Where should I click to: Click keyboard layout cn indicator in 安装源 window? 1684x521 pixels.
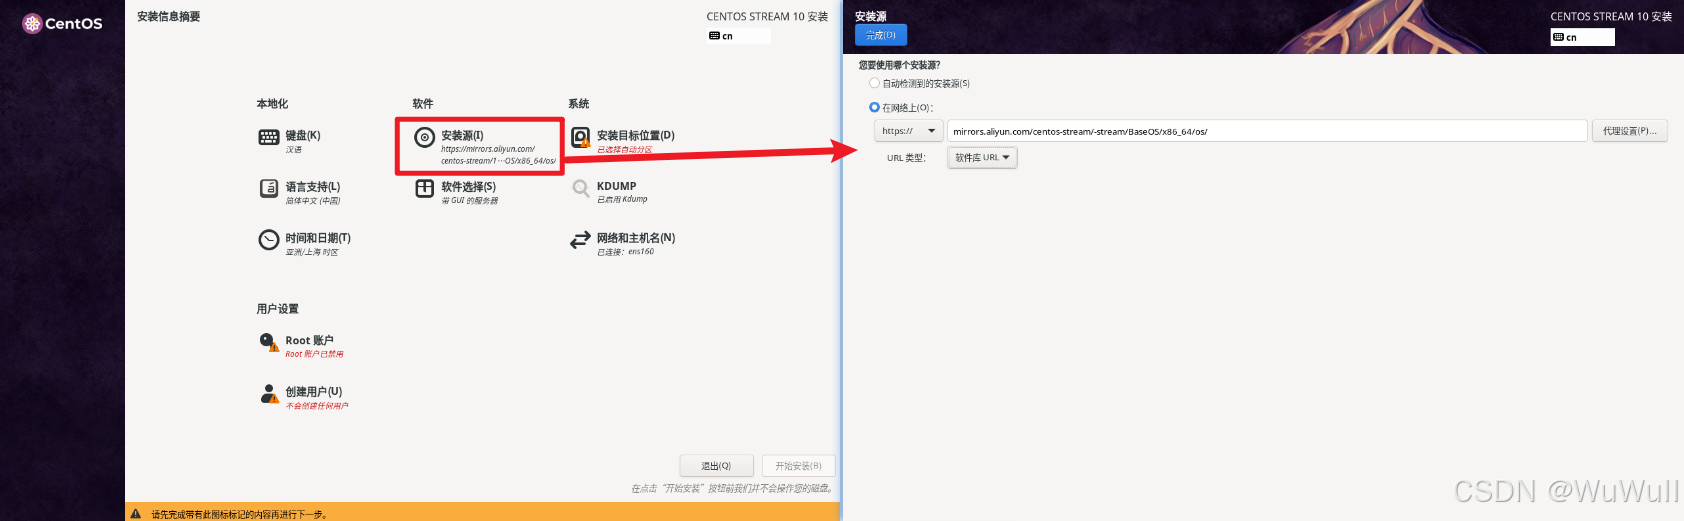click(x=1582, y=37)
